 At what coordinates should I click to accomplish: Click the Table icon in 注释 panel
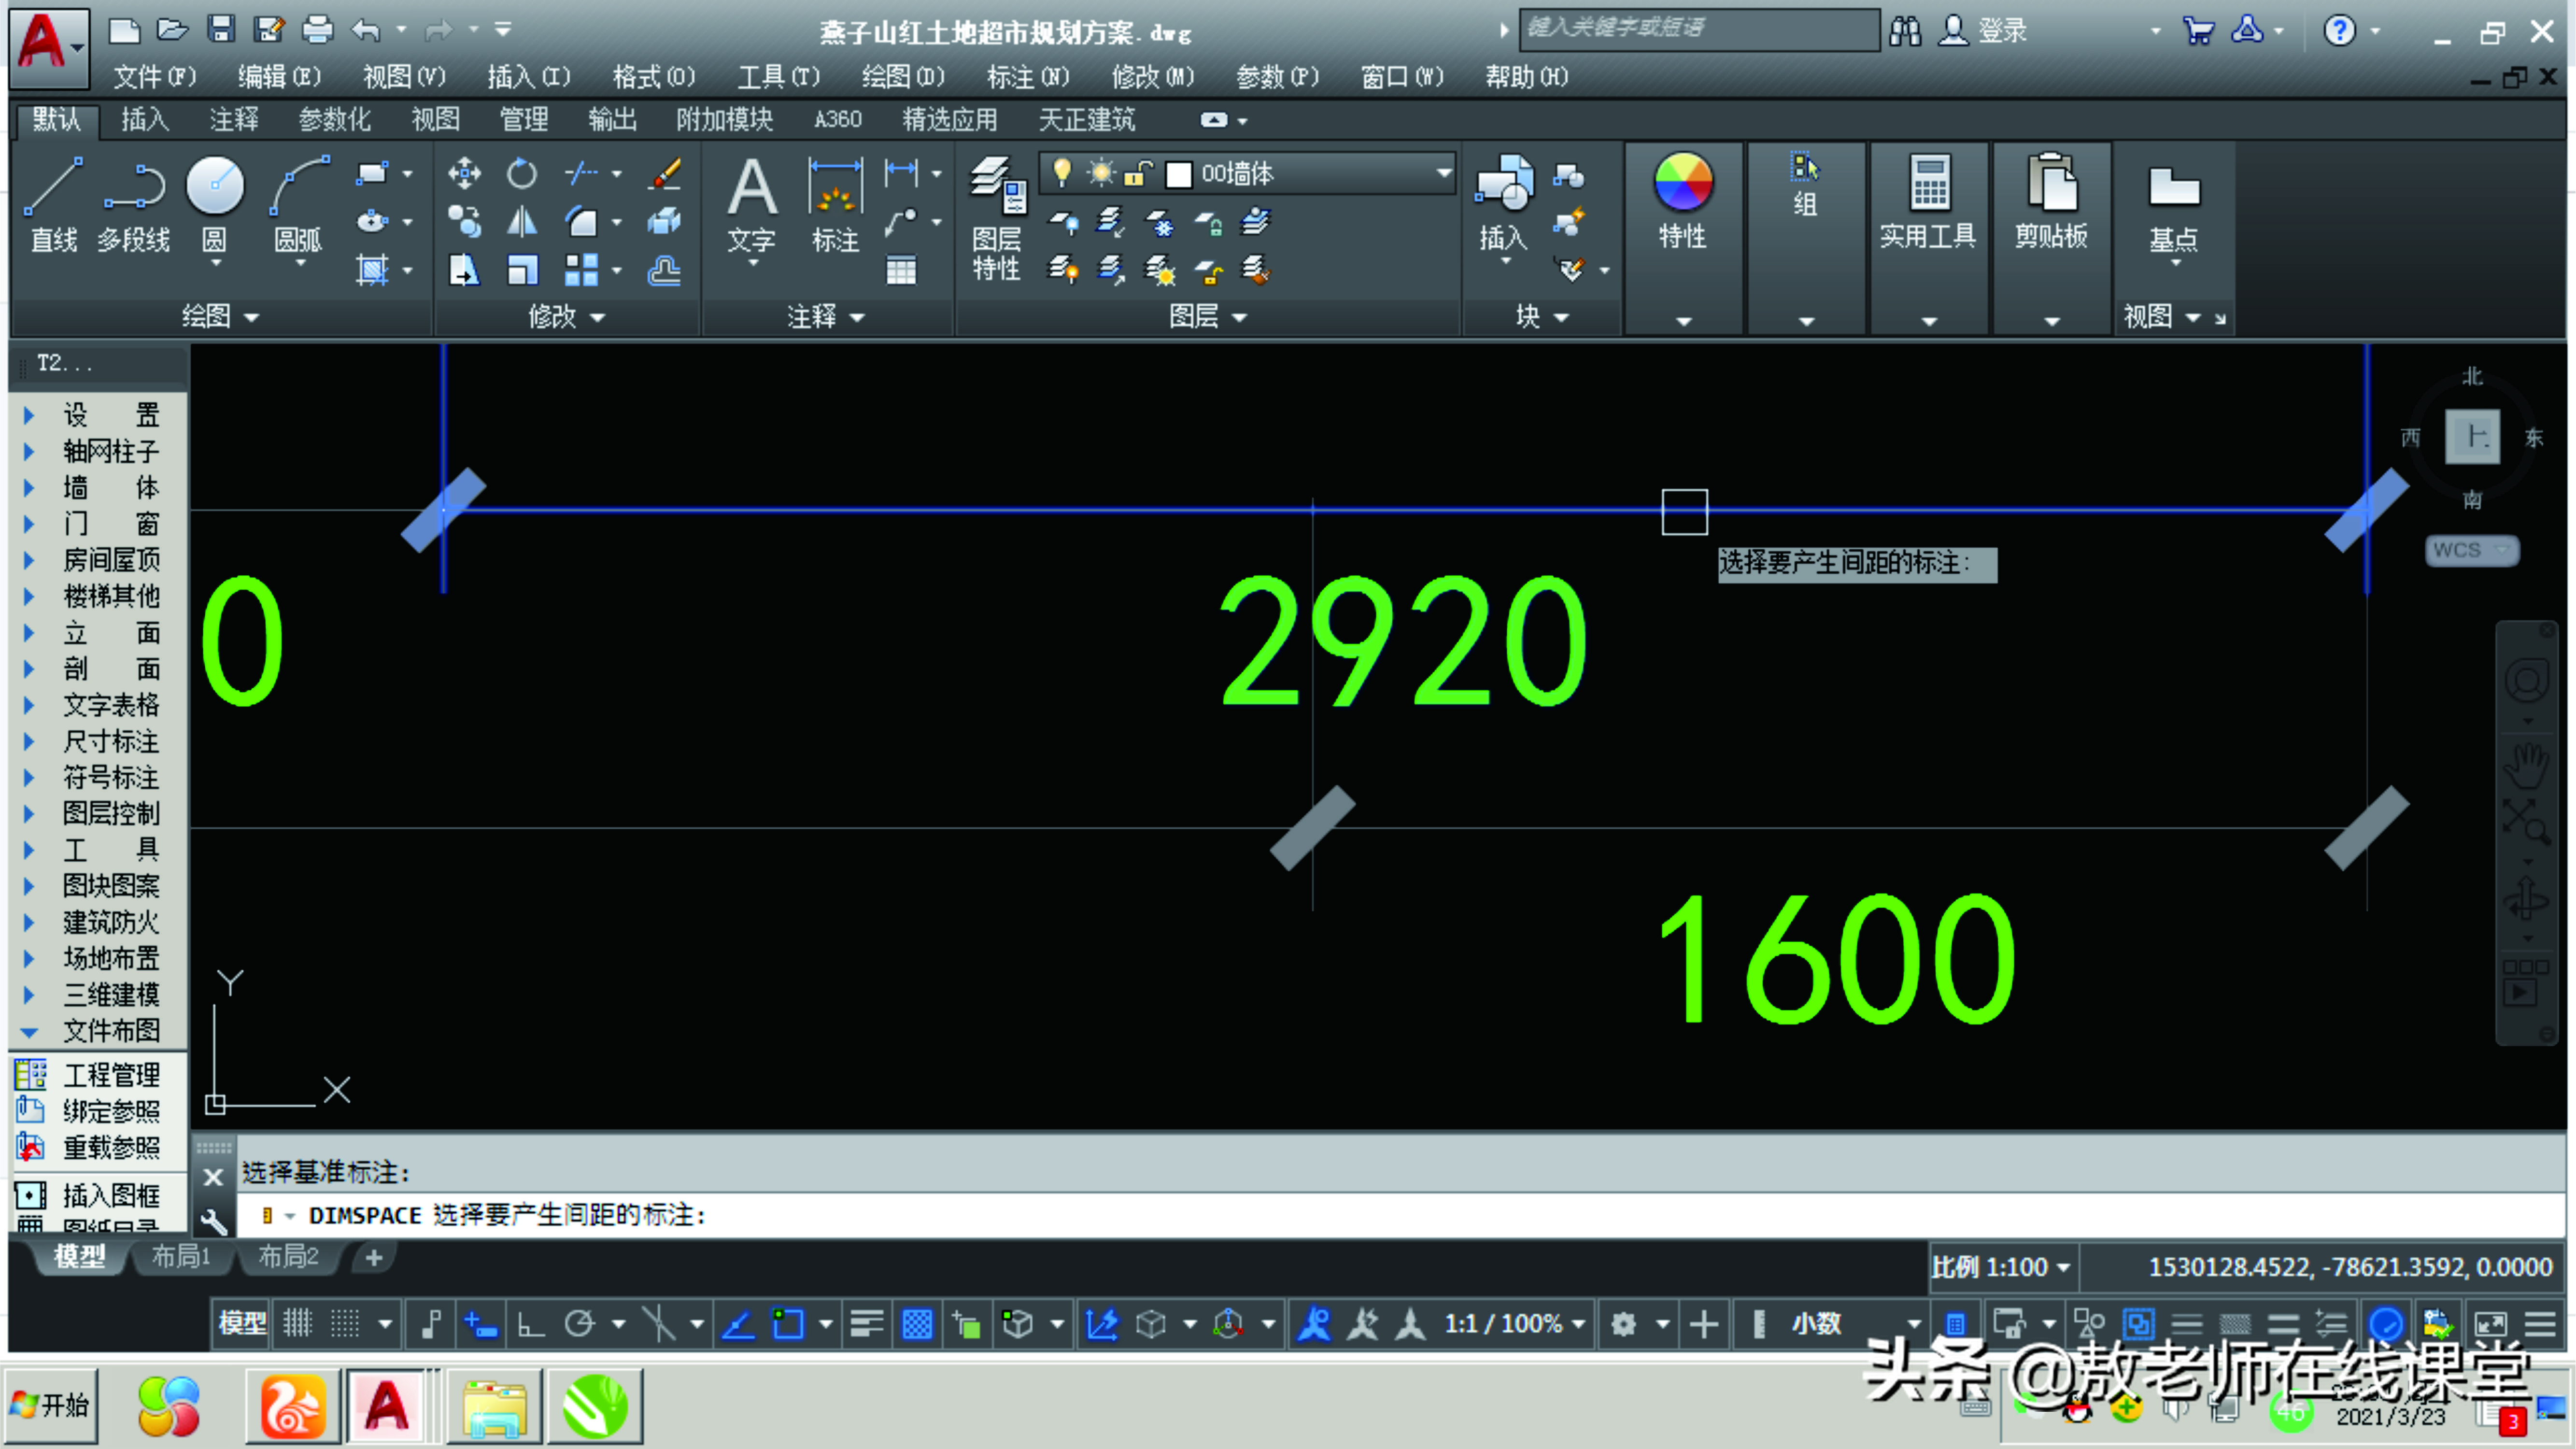901,270
